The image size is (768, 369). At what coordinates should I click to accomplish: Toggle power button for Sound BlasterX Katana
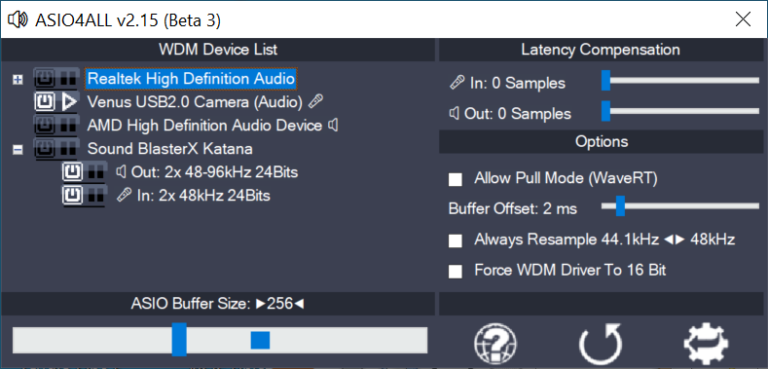(45, 148)
